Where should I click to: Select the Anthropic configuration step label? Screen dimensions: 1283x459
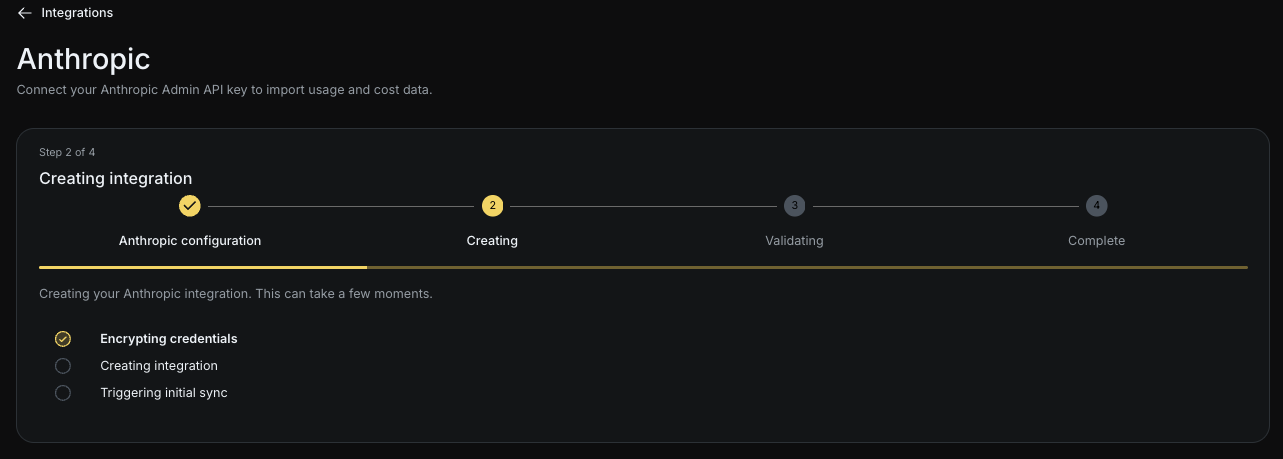tap(190, 241)
